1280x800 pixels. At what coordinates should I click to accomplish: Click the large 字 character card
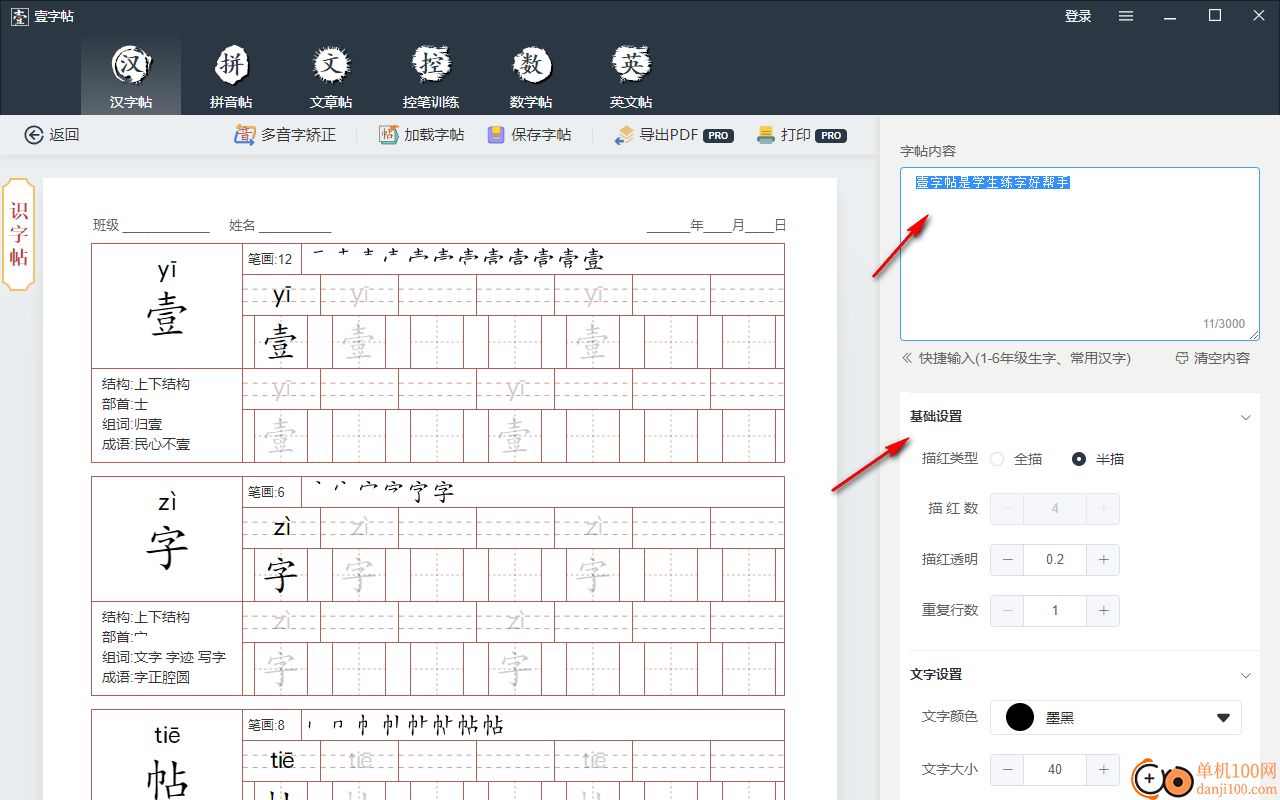[167, 539]
